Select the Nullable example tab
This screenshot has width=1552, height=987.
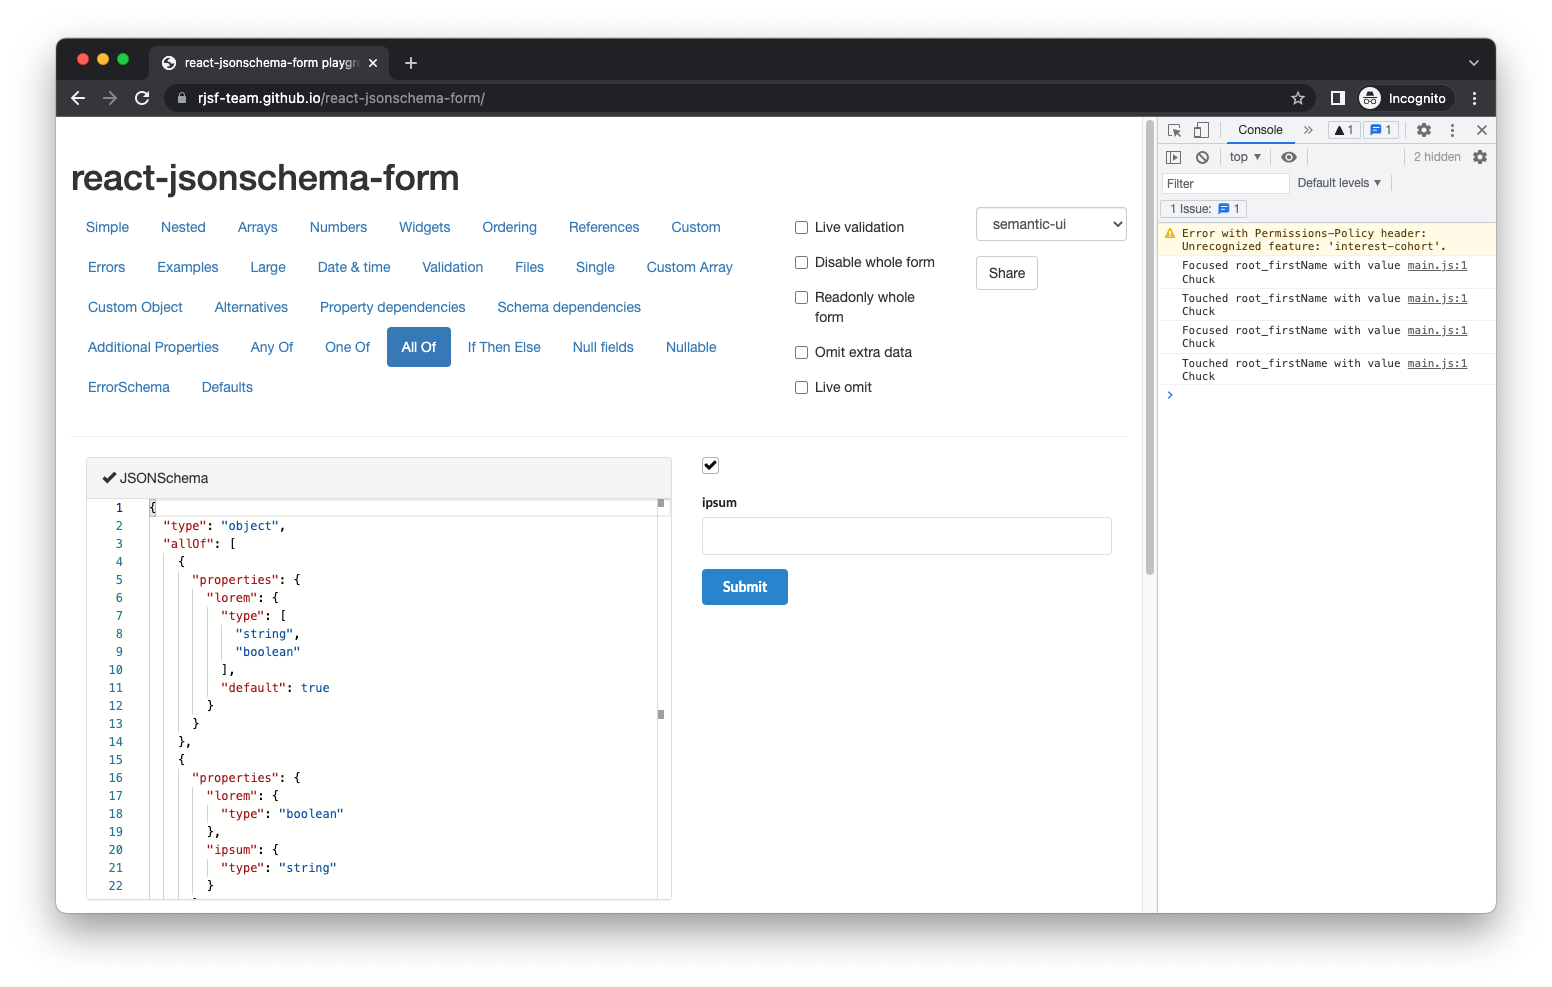(x=690, y=347)
